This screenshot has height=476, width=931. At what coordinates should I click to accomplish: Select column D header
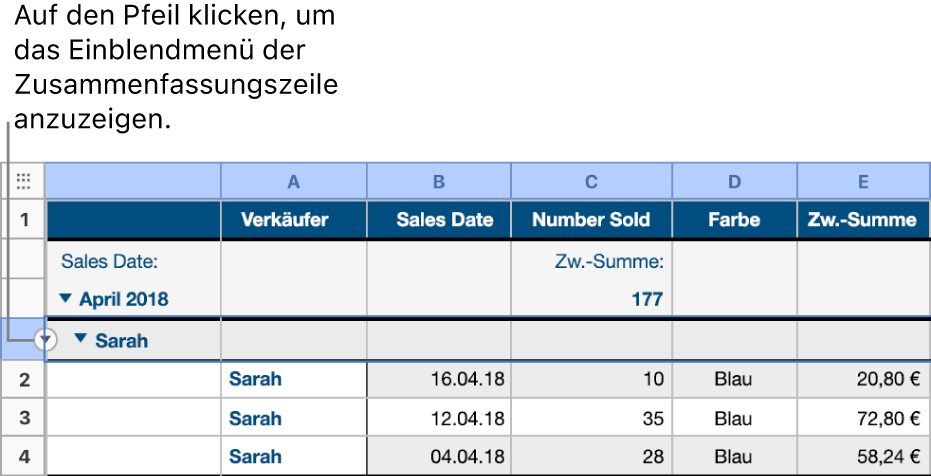tap(735, 181)
